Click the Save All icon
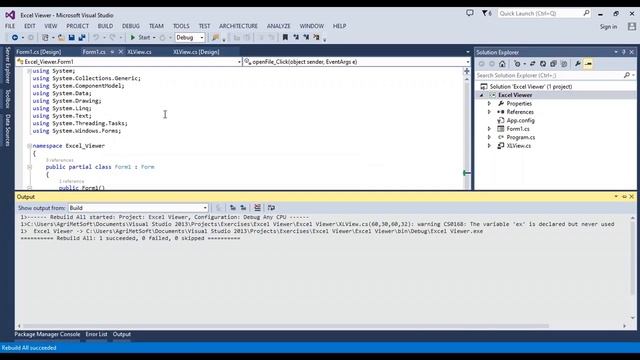 tap(82, 38)
